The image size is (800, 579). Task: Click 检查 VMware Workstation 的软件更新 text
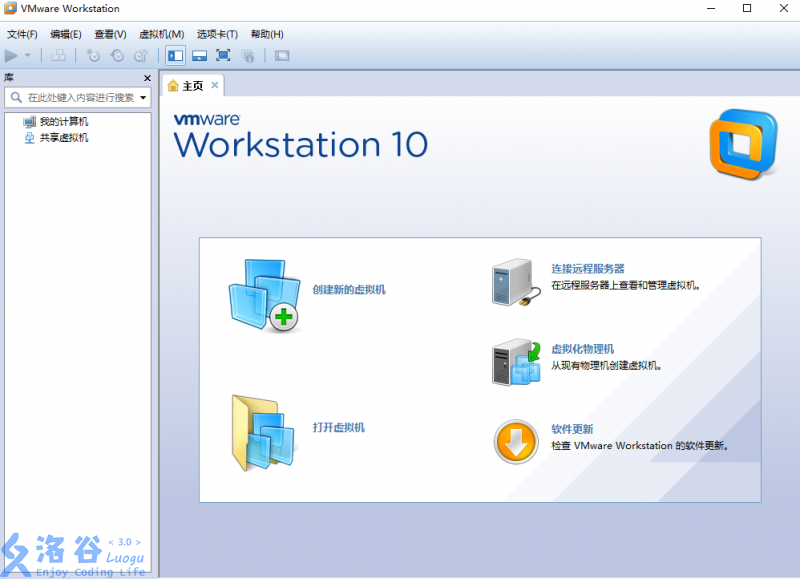pyautogui.click(x=639, y=446)
